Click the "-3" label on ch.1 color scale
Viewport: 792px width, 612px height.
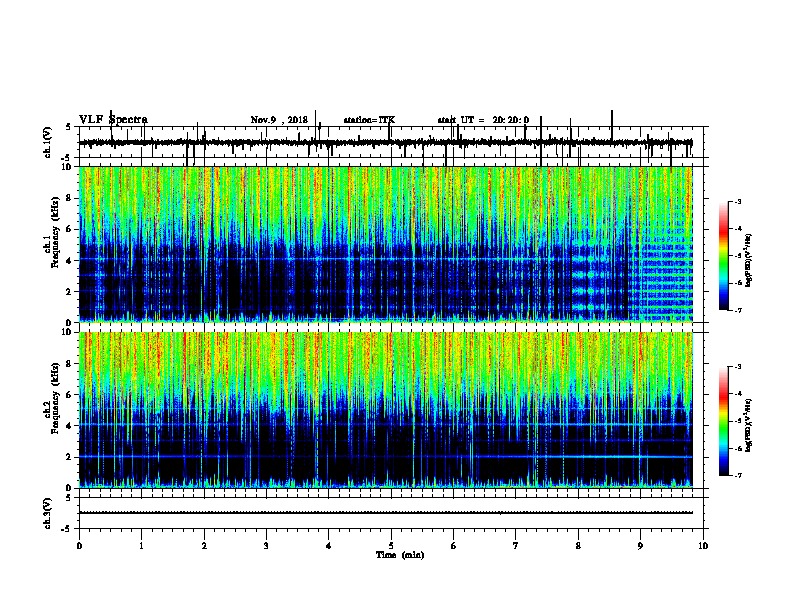(x=738, y=202)
